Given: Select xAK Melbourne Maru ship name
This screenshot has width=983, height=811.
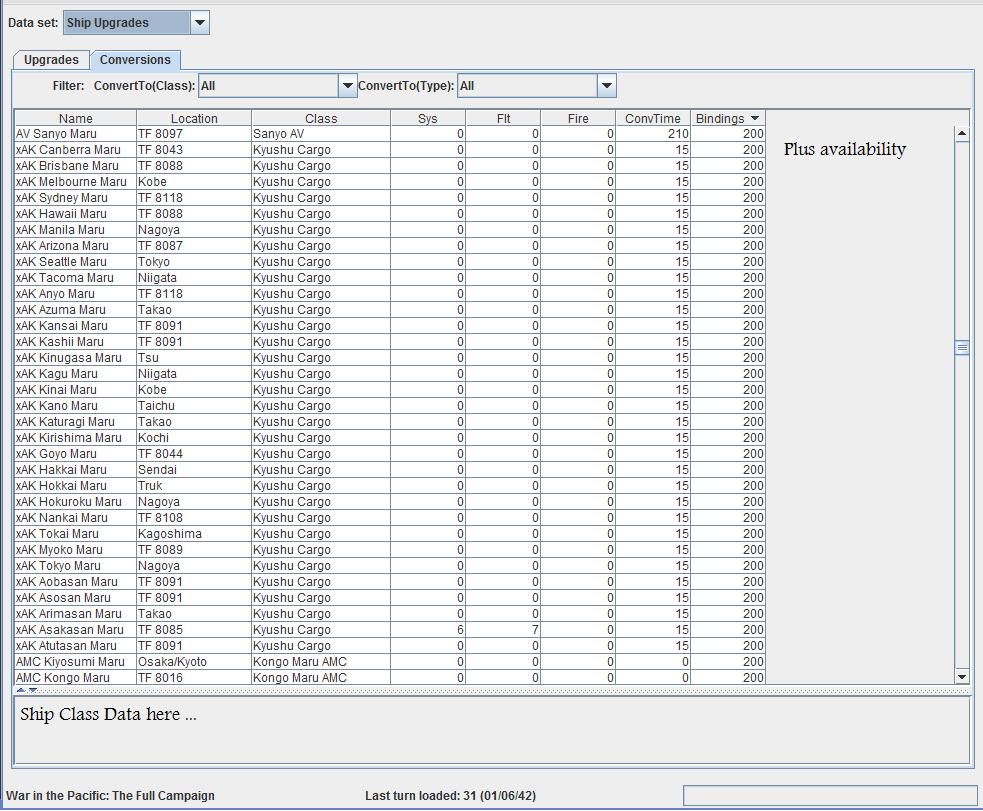Looking at the screenshot, I should (x=71, y=182).
